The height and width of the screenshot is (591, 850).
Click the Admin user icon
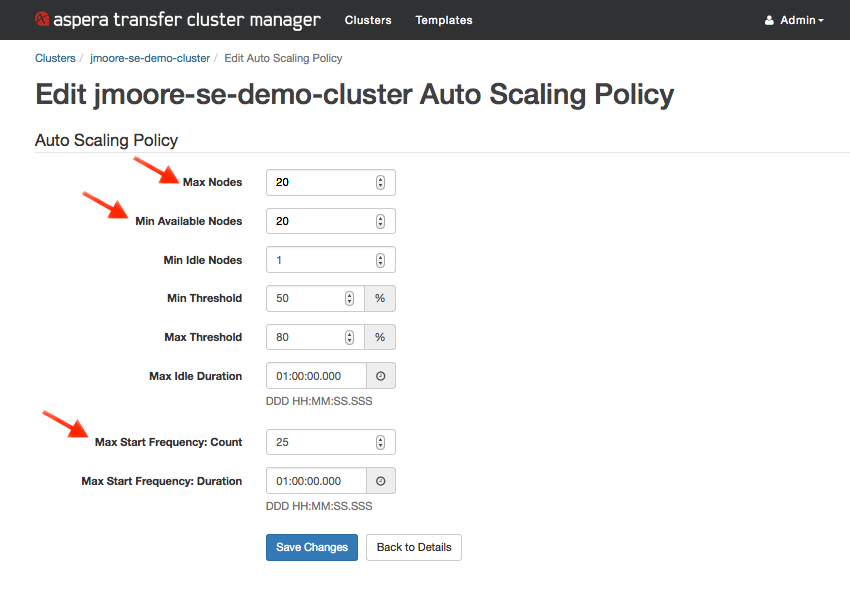pos(769,21)
